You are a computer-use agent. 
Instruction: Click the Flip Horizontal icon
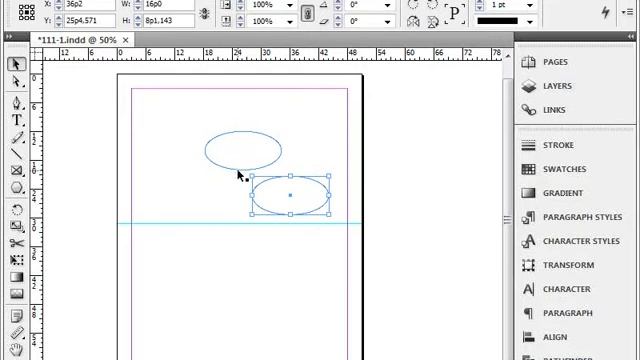tap(413, 21)
